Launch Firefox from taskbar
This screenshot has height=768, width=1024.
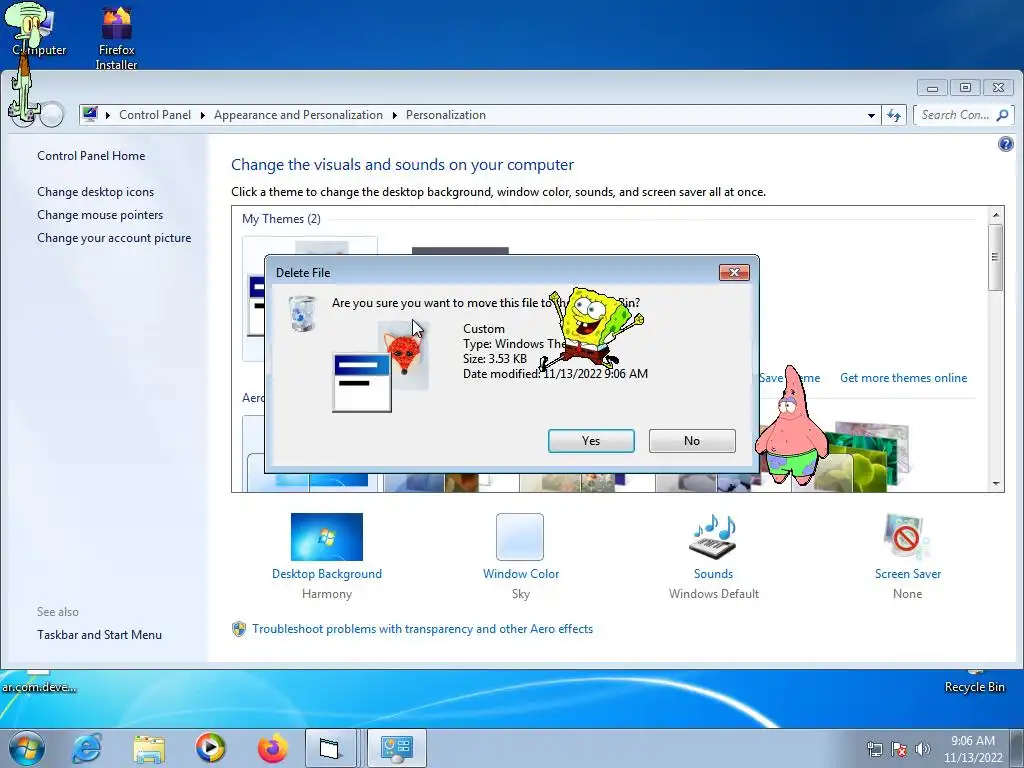[x=272, y=748]
